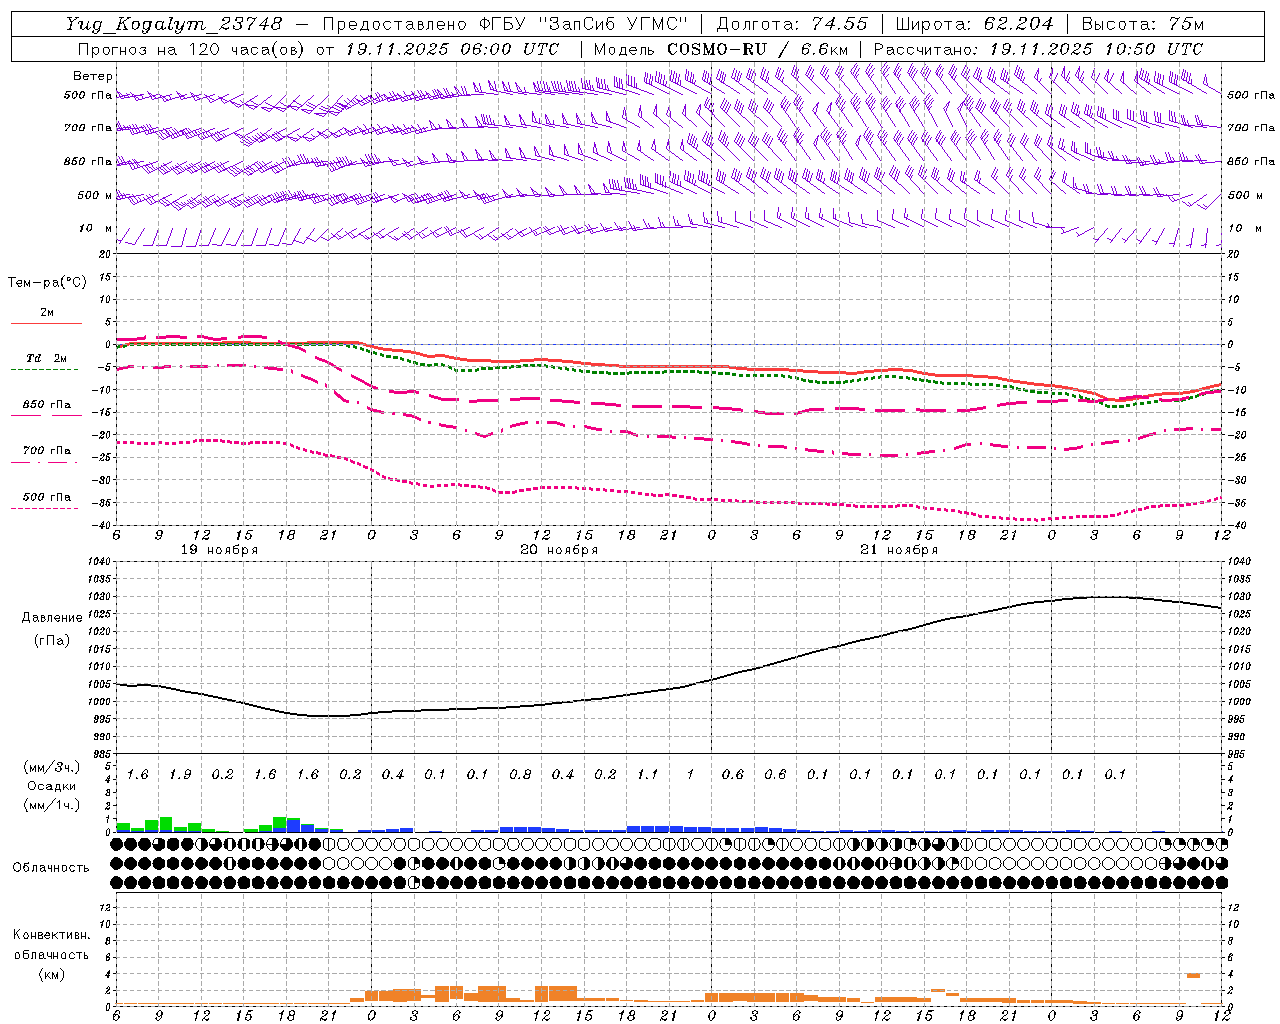
Task: Click the Прогноз на 120 часа(ов) text
Action: pyautogui.click(x=193, y=49)
